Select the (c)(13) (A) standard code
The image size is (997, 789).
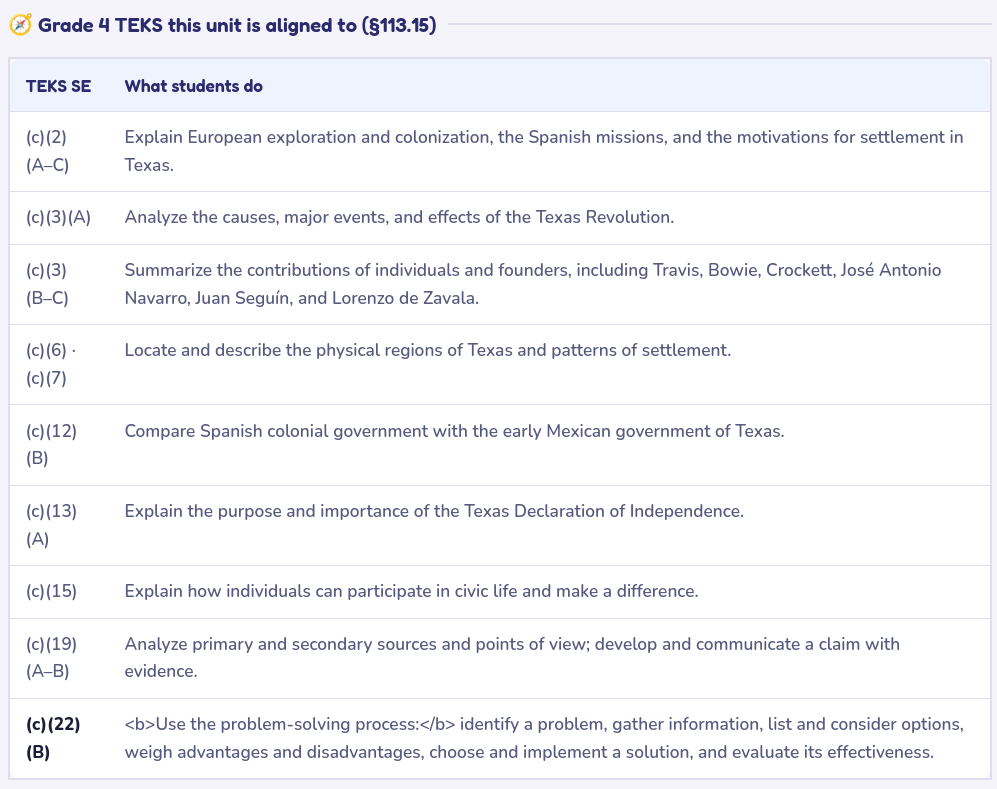click(52, 525)
